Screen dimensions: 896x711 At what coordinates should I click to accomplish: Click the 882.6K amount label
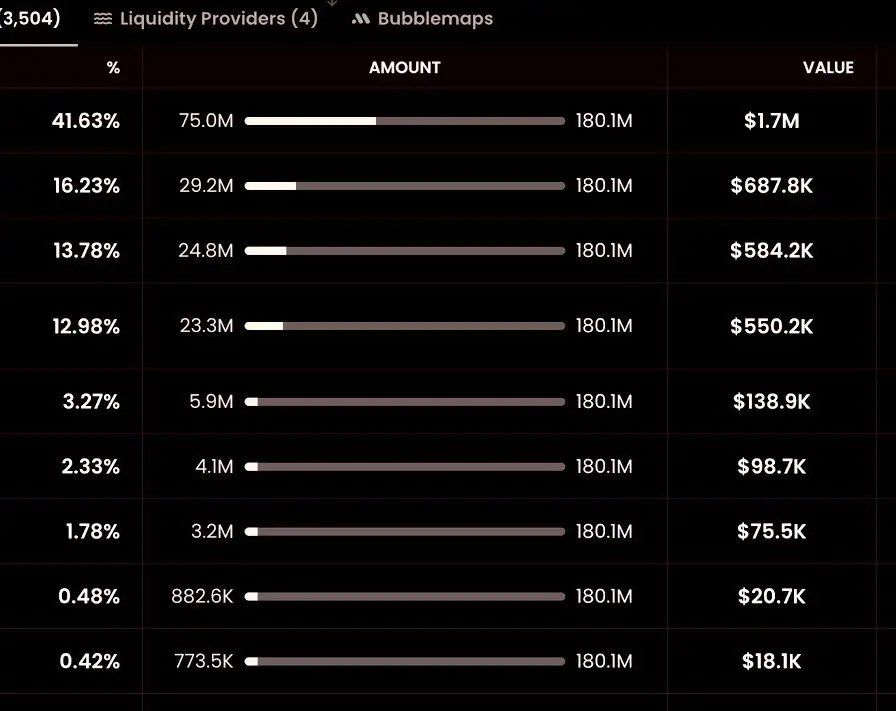pyautogui.click(x=202, y=596)
